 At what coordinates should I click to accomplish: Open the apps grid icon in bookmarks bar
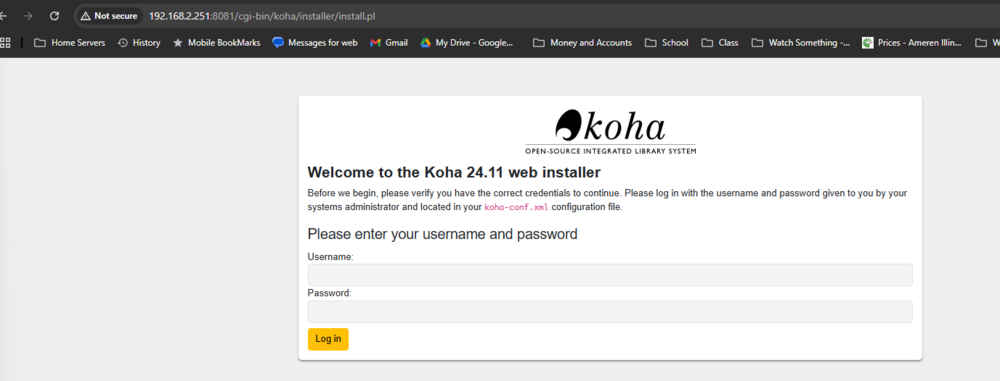[x=5, y=43]
